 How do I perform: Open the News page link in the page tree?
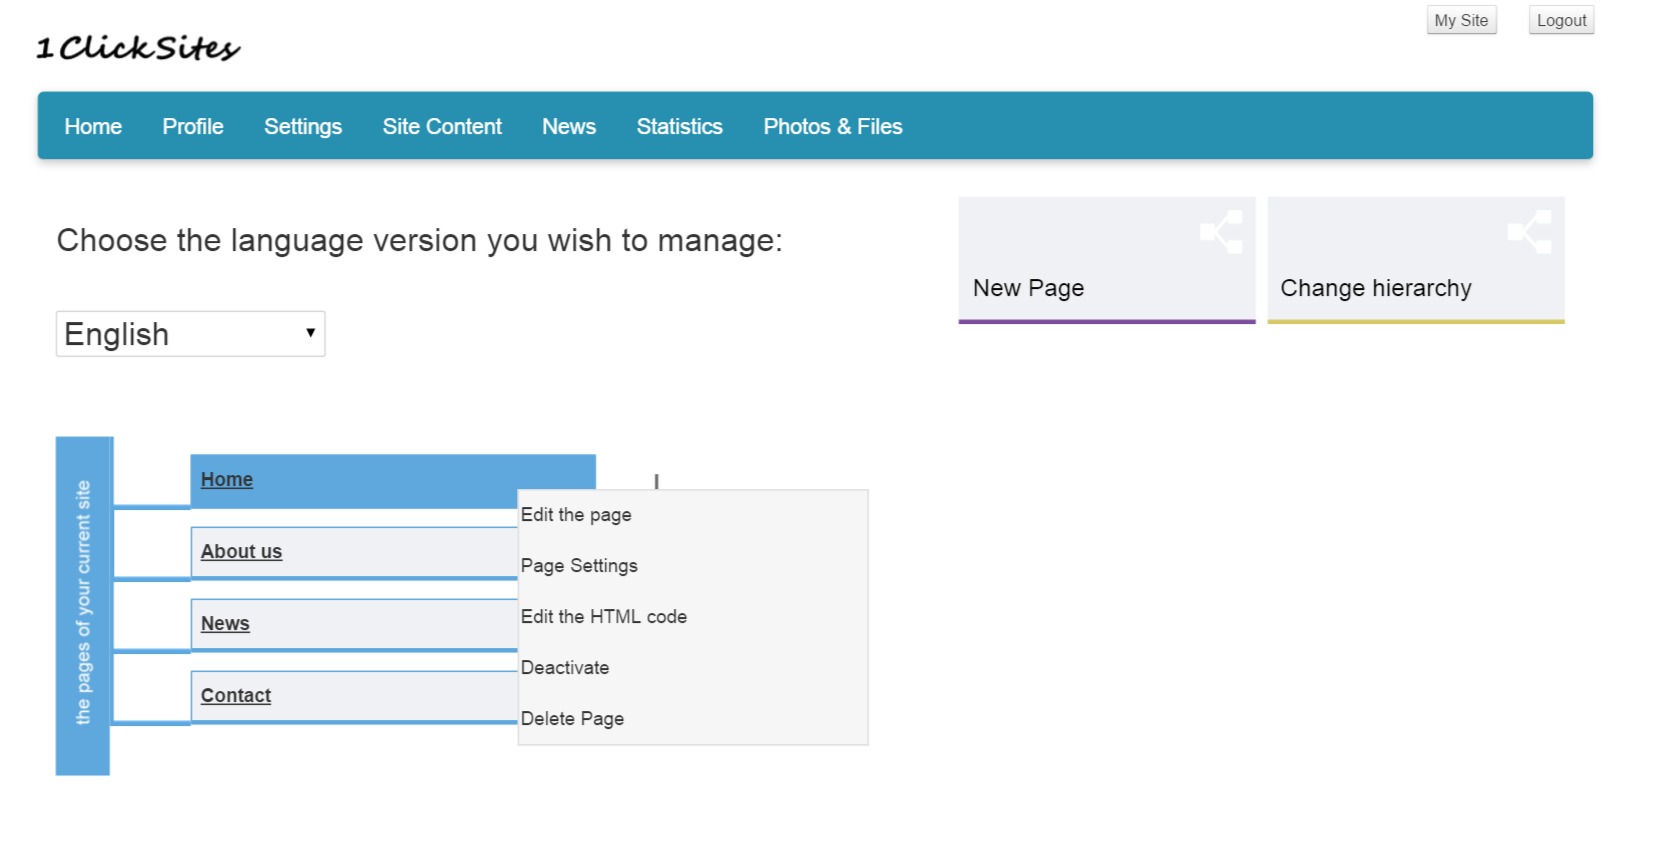pyautogui.click(x=225, y=623)
